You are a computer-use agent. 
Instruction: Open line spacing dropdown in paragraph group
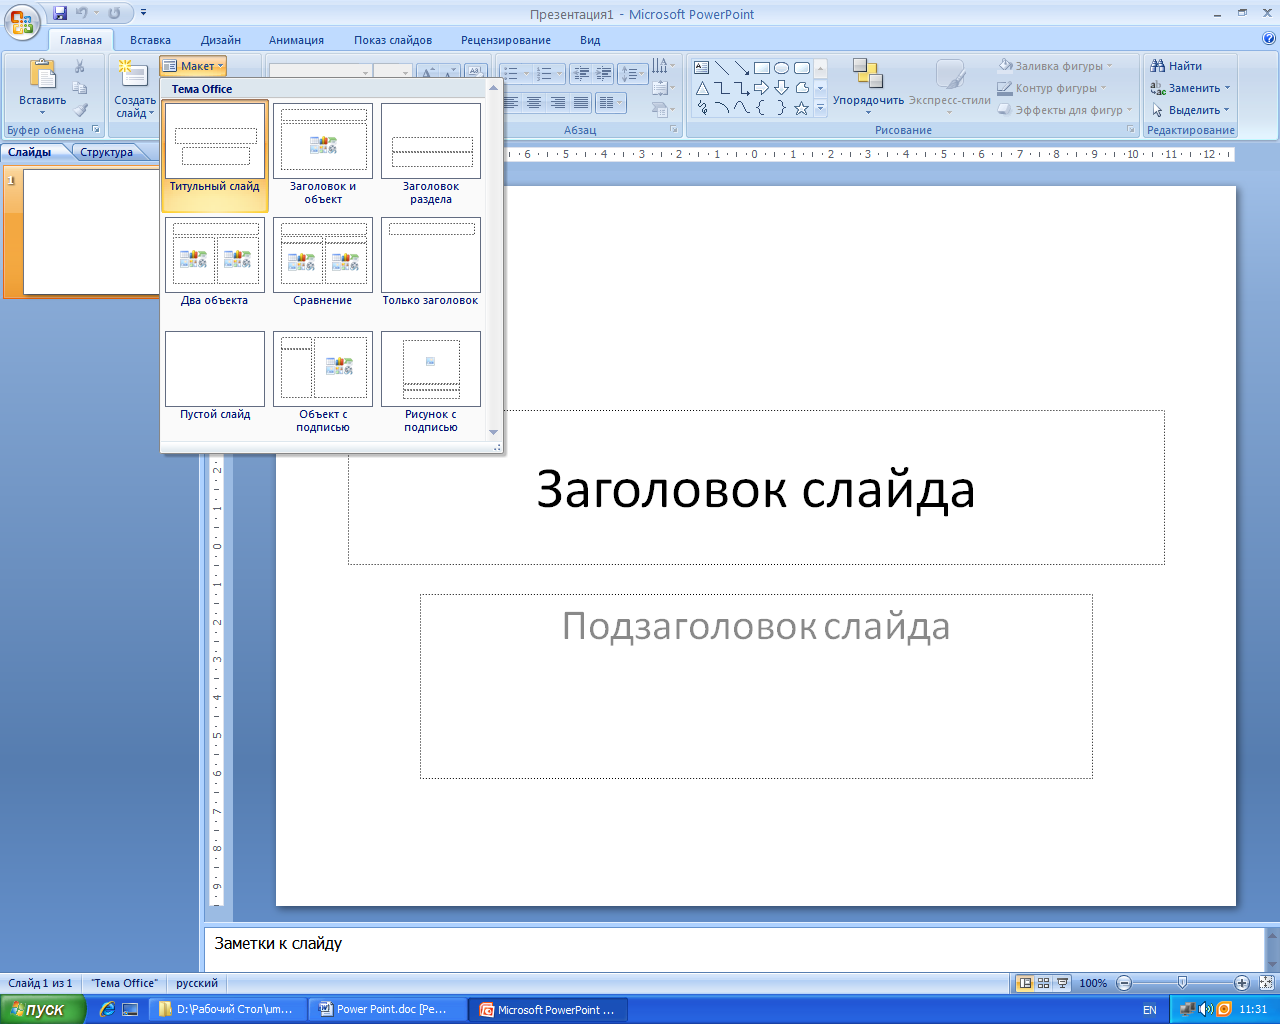(x=632, y=74)
